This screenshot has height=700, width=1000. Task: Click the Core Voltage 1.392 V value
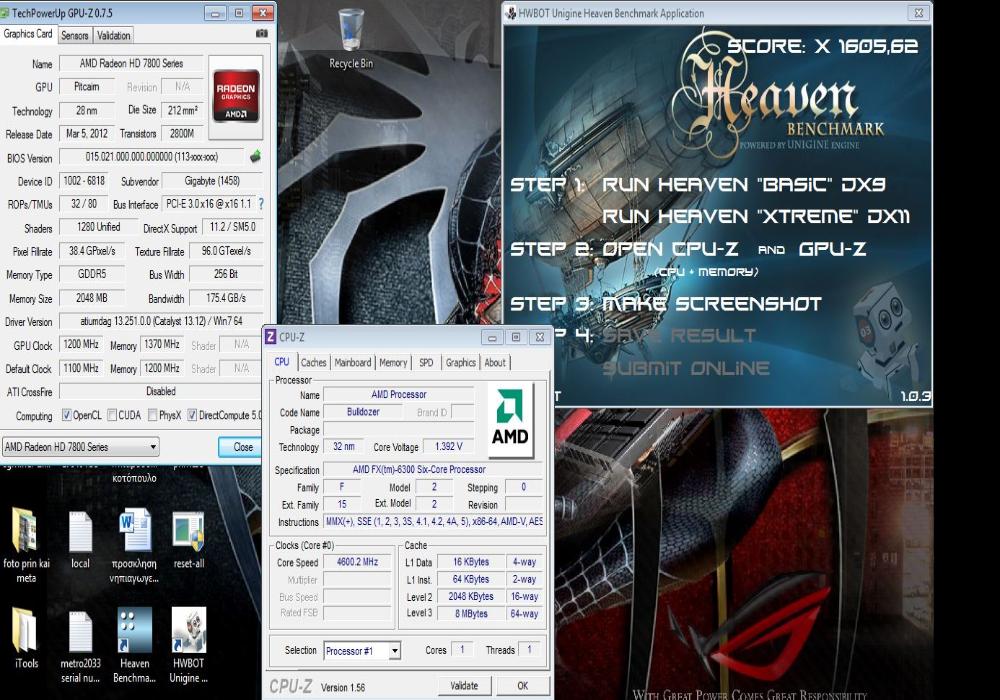(448, 446)
